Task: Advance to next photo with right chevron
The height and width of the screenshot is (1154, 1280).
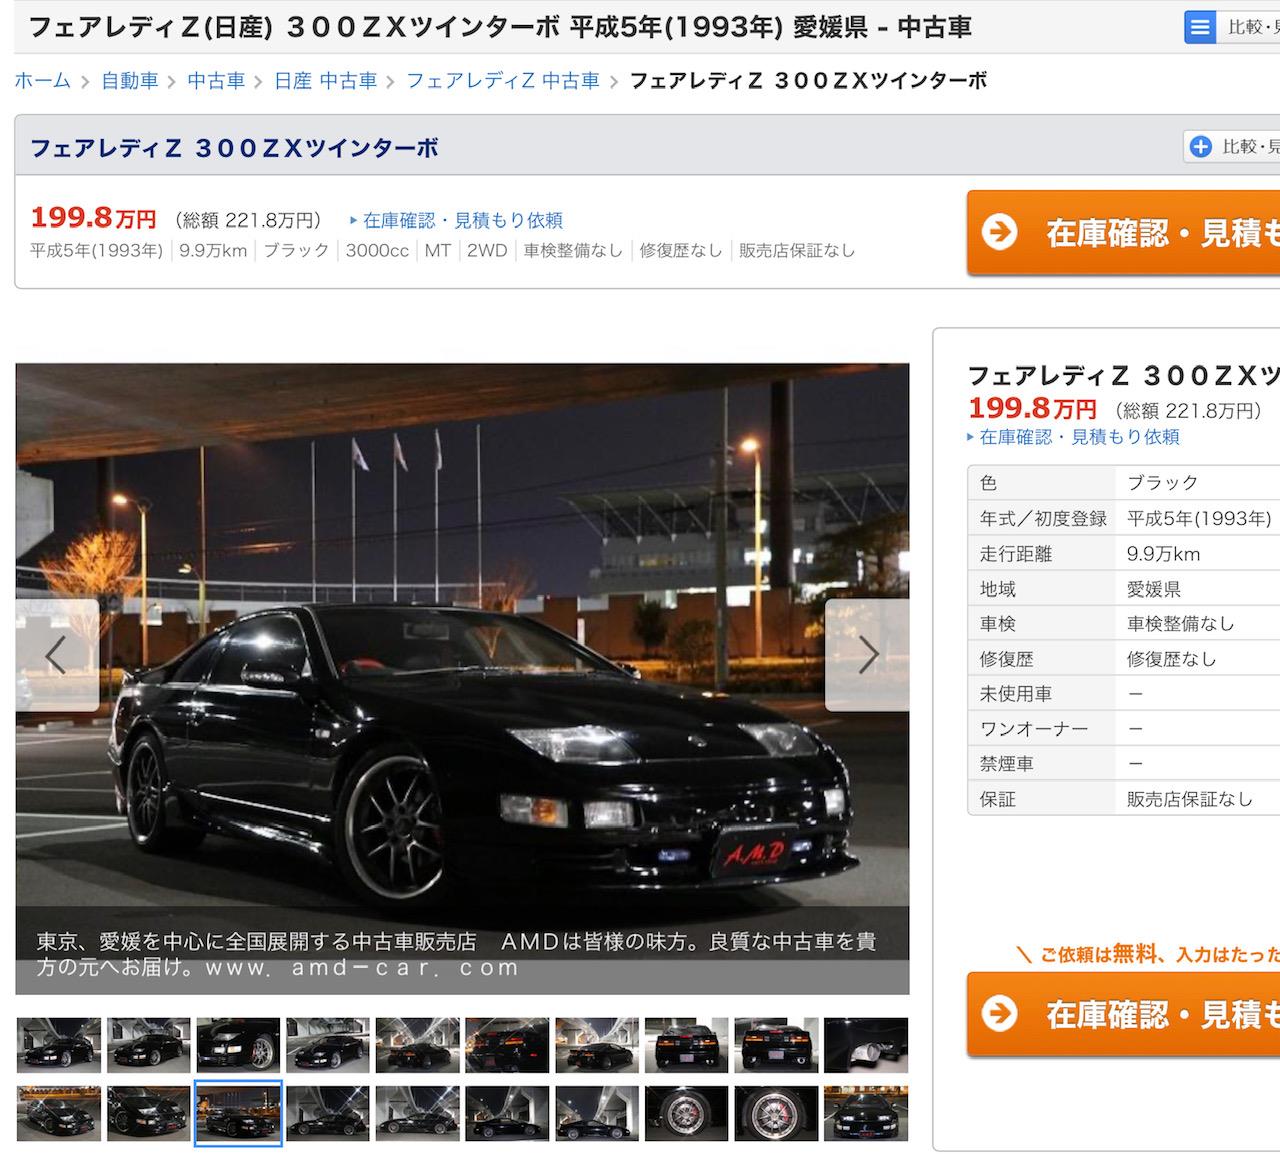Action: (x=868, y=655)
